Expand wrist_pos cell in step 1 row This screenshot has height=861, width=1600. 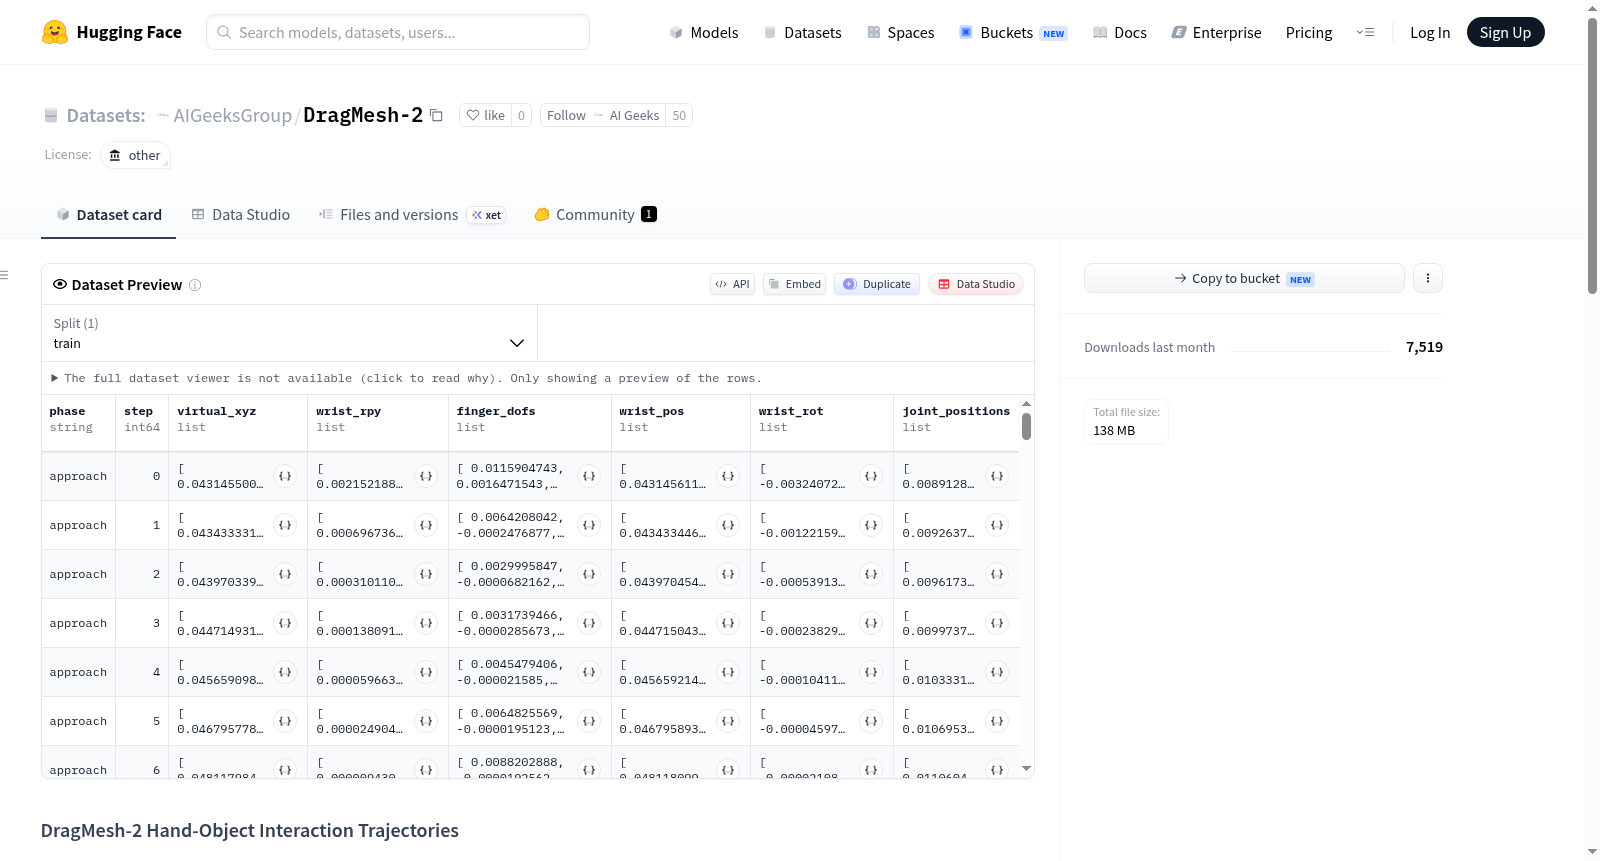click(728, 525)
